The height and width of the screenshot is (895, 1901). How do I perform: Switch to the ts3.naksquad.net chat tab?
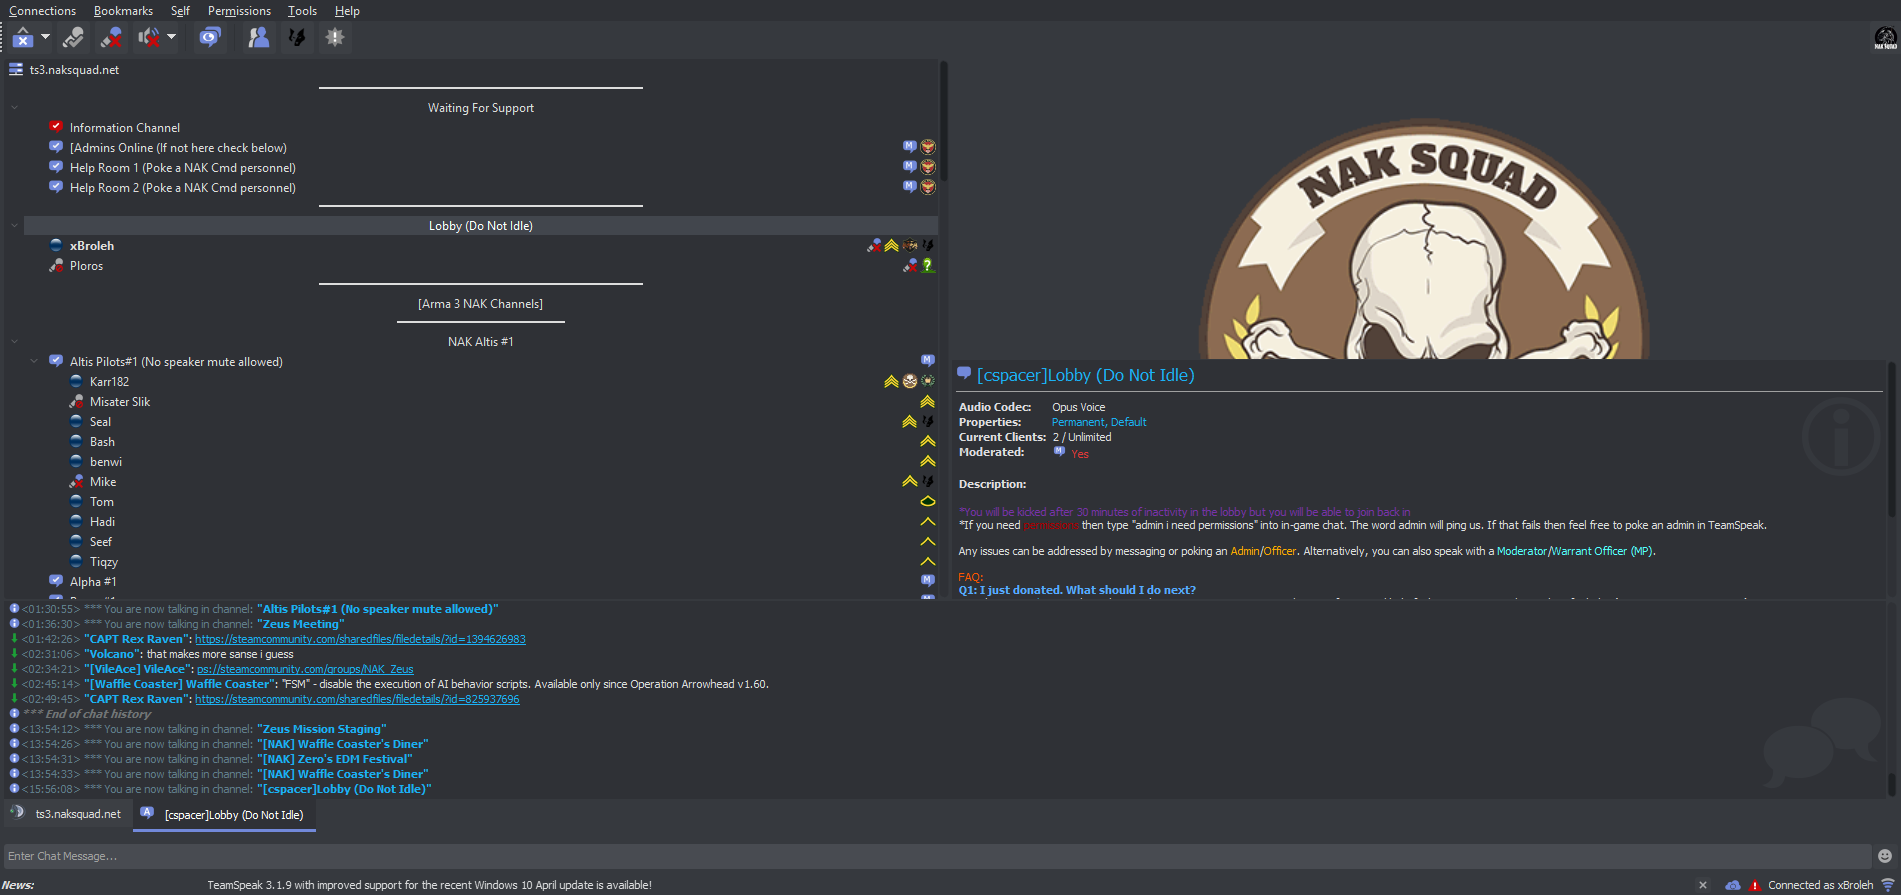tap(68, 814)
